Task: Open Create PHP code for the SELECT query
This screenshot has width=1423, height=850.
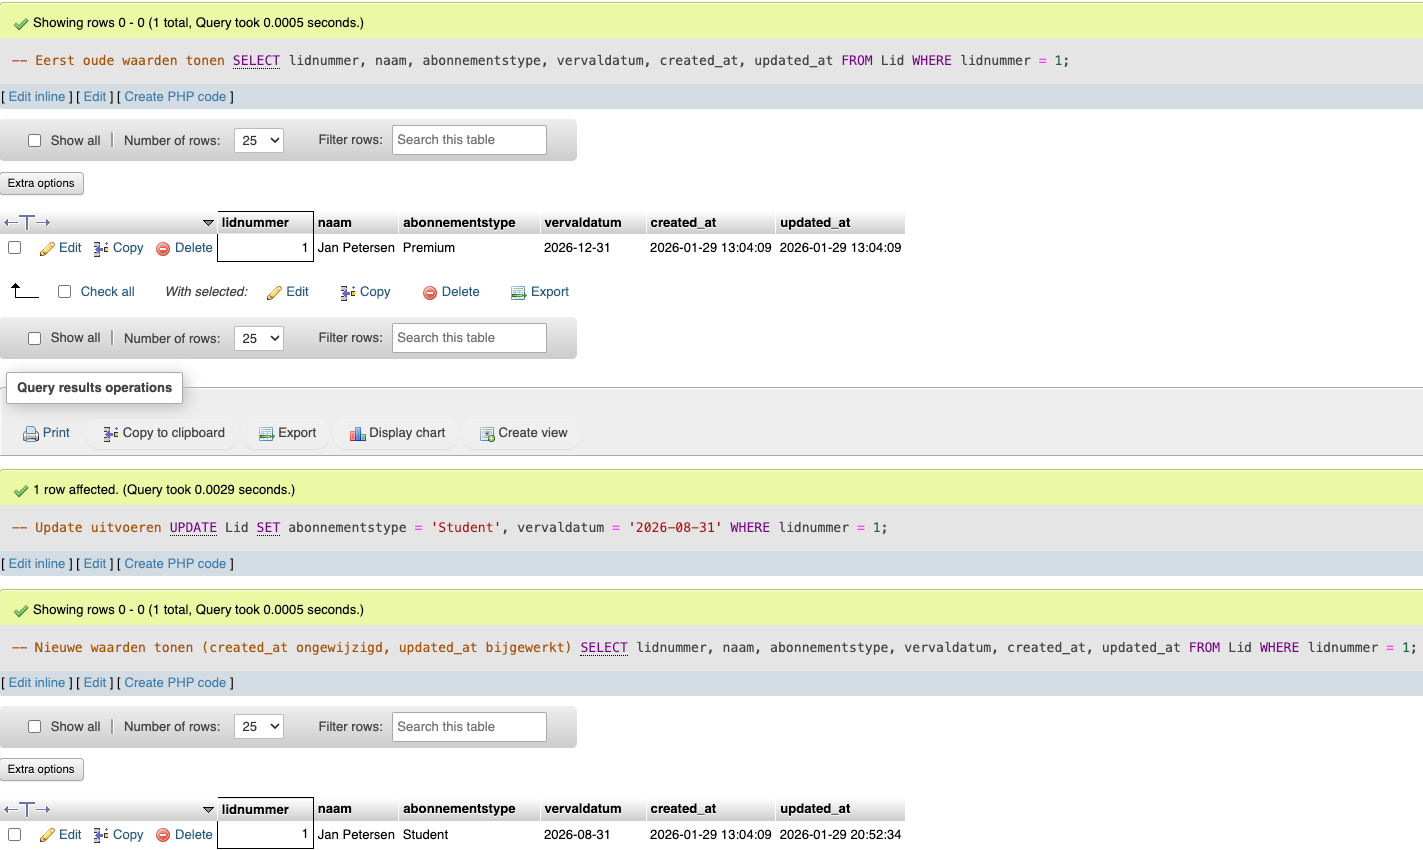Action: coord(176,96)
